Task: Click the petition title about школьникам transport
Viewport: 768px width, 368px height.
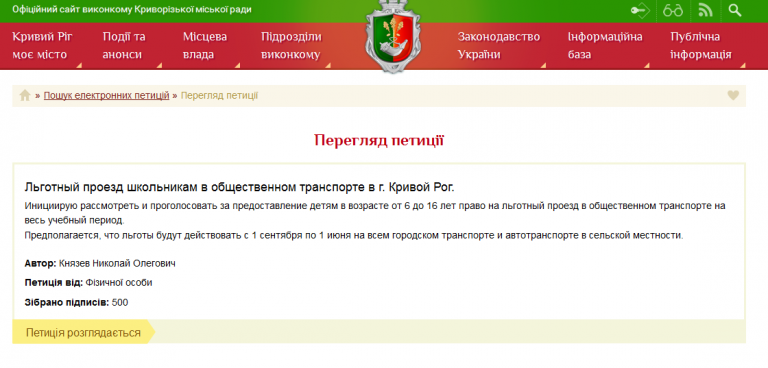Action: (x=240, y=187)
